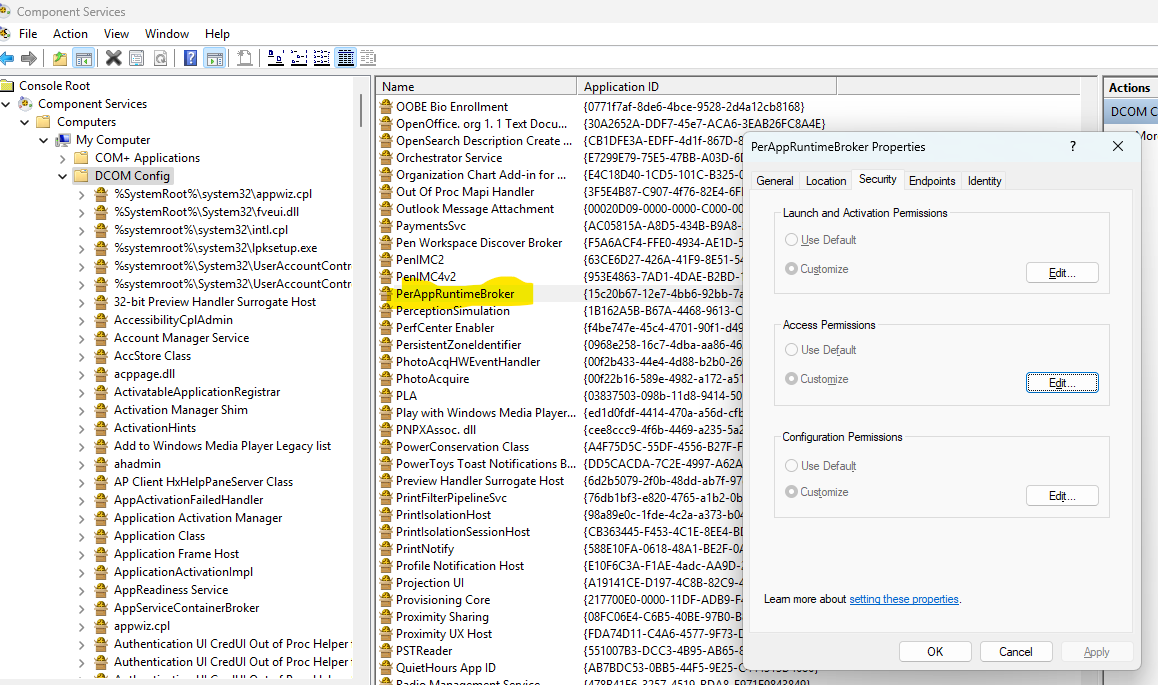Collapse the Component Services tree node

coord(7,104)
